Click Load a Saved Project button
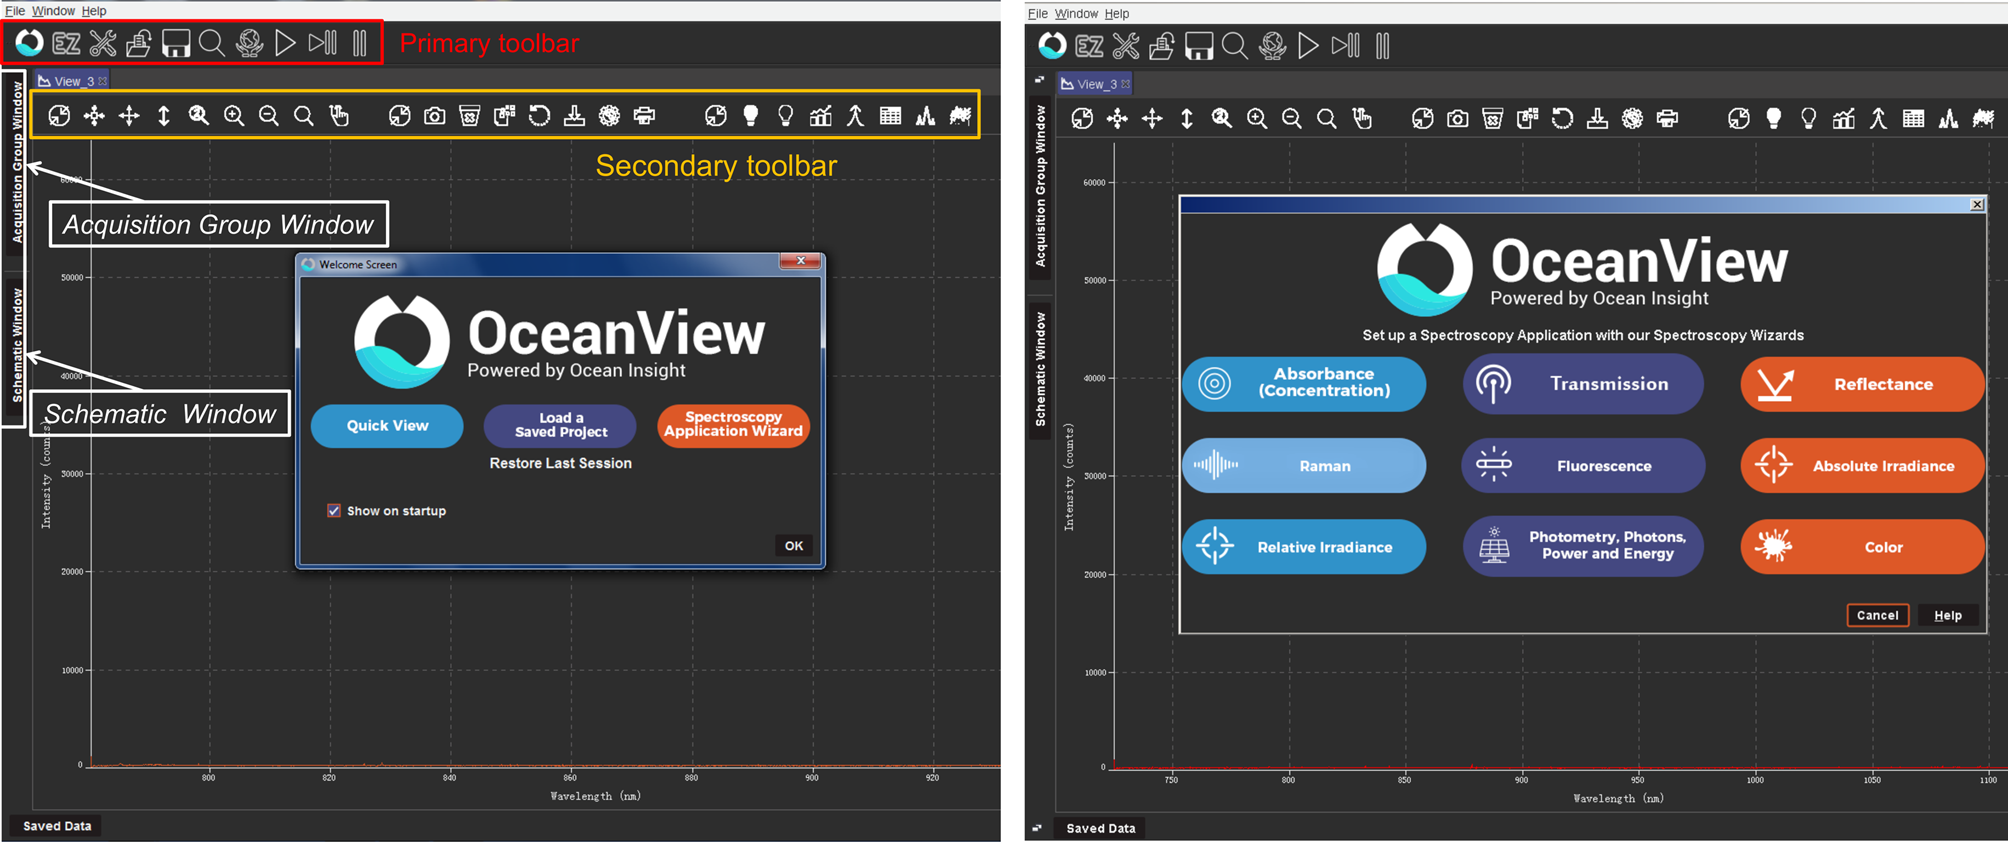2008x842 pixels. click(561, 425)
